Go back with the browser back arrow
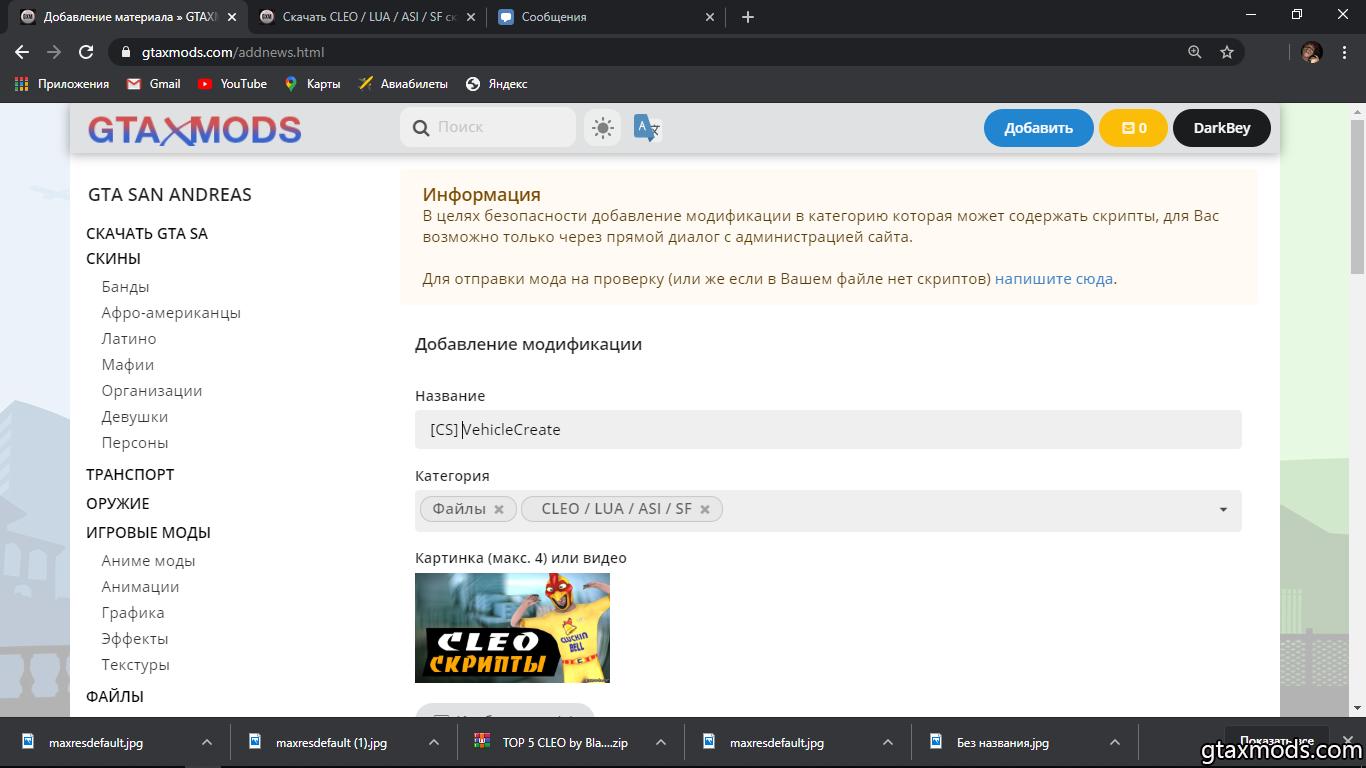1366x768 pixels. point(22,52)
